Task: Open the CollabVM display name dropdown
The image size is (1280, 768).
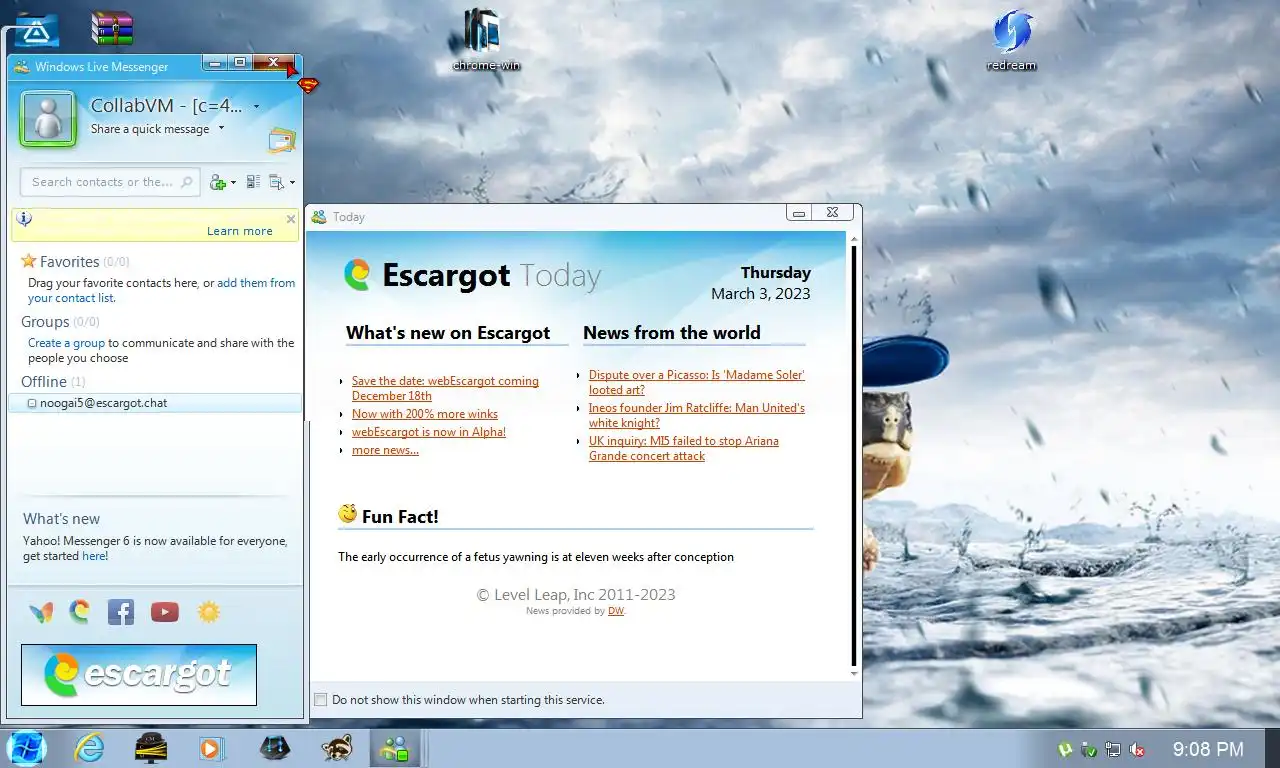Action: [257, 106]
